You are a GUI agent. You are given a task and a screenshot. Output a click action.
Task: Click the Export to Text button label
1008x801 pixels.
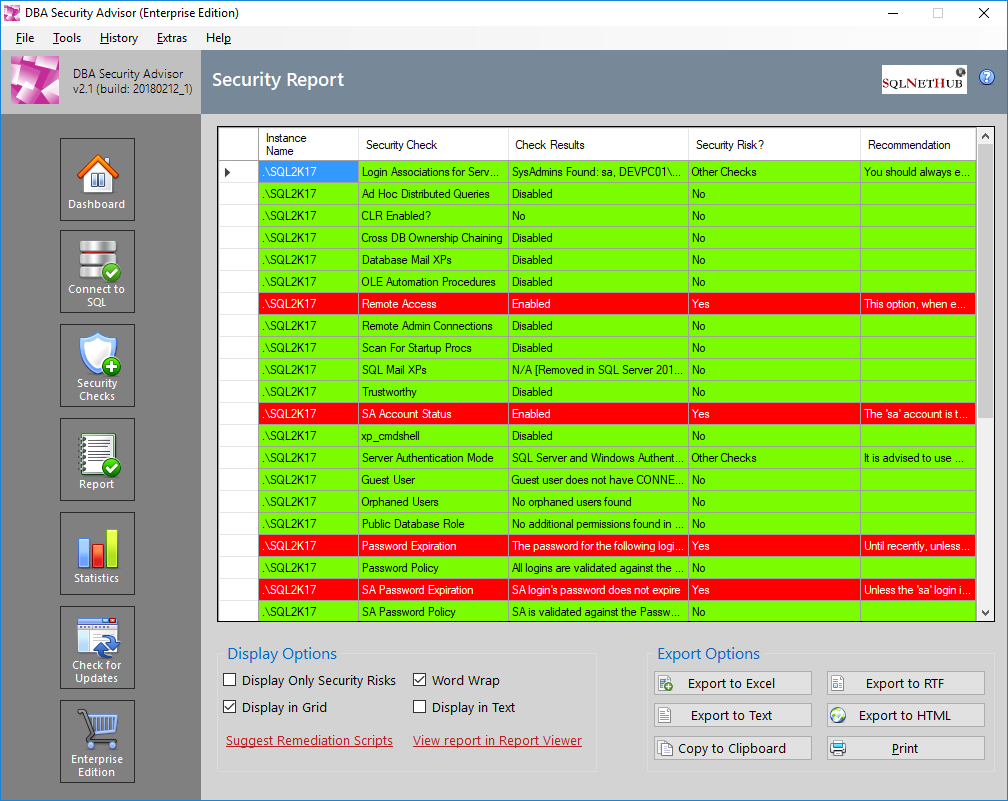[x=732, y=716]
